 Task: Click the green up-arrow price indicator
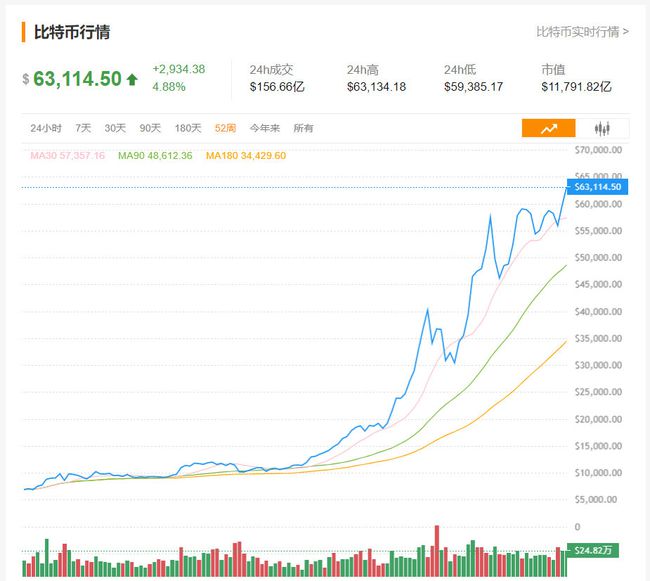coord(132,79)
